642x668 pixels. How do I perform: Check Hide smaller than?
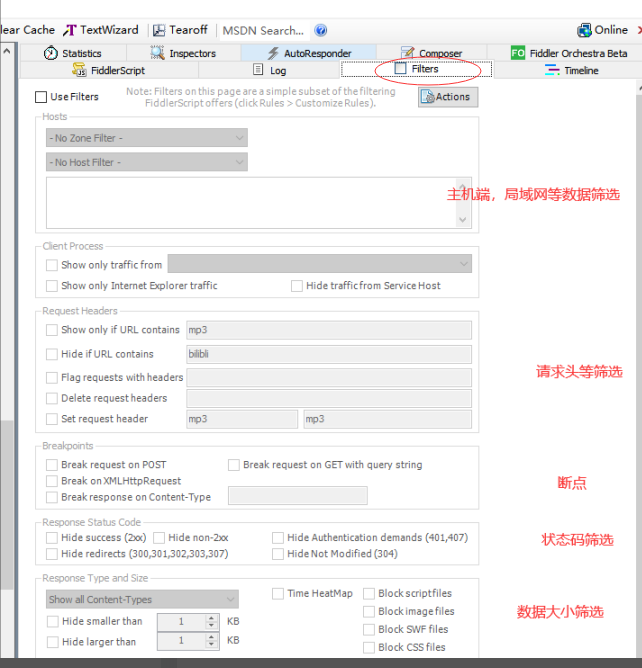(53, 622)
